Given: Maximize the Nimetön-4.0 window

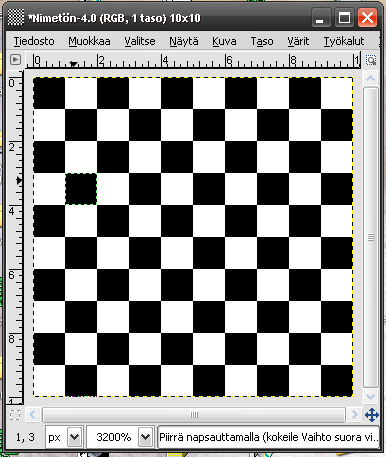Looking at the screenshot, I should click(x=344, y=18).
